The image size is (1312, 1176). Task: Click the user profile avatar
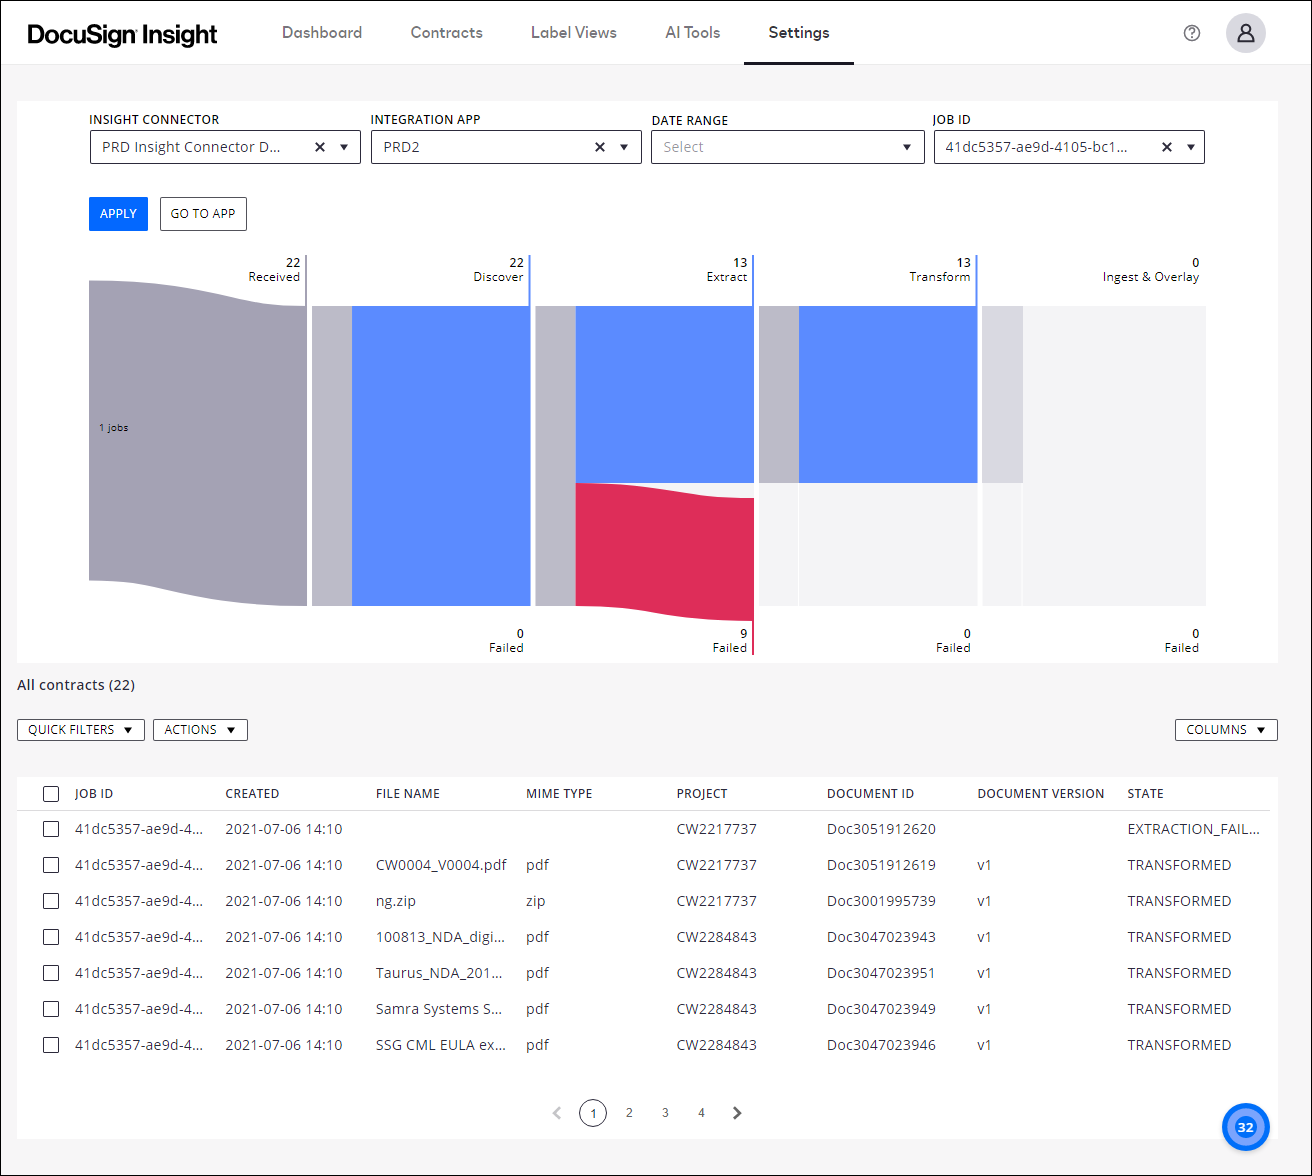(x=1246, y=33)
